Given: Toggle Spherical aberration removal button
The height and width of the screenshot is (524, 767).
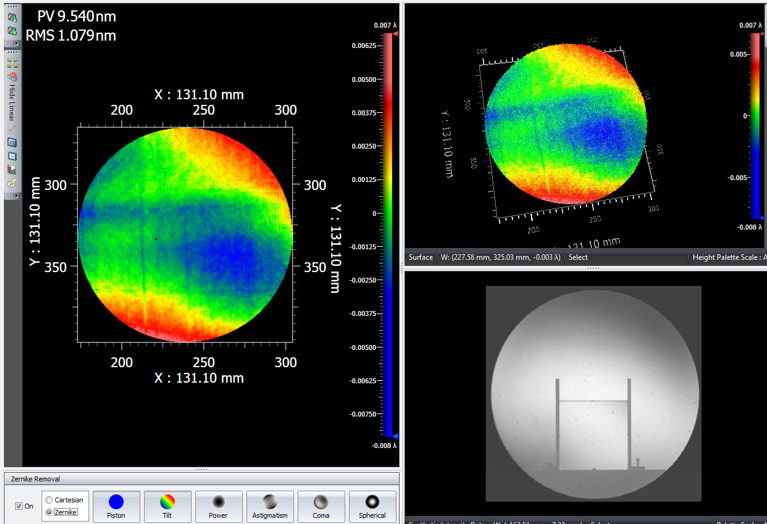Looking at the screenshot, I should [372, 506].
